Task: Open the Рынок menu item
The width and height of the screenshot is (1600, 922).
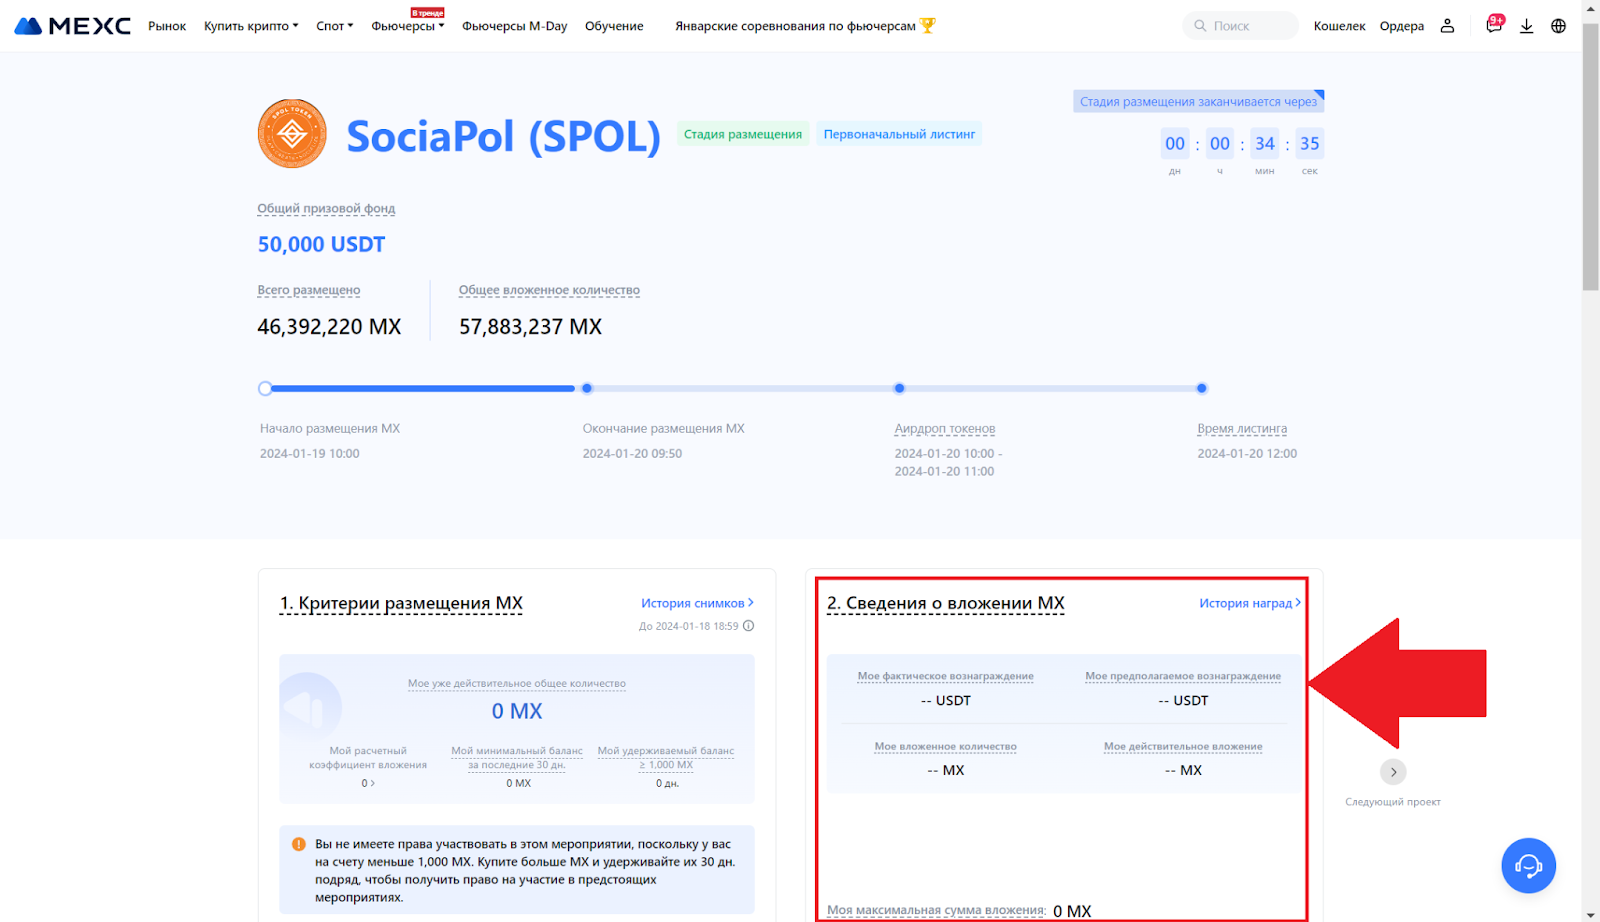Action: pyautogui.click(x=167, y=26)
